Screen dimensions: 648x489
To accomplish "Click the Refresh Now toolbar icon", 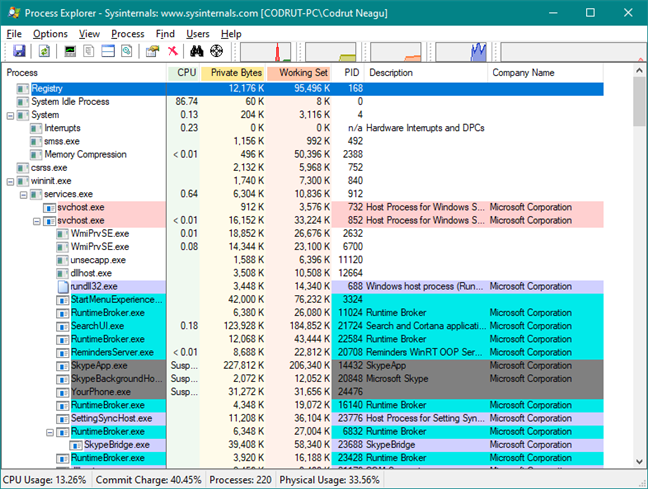I will pos(44,51).
